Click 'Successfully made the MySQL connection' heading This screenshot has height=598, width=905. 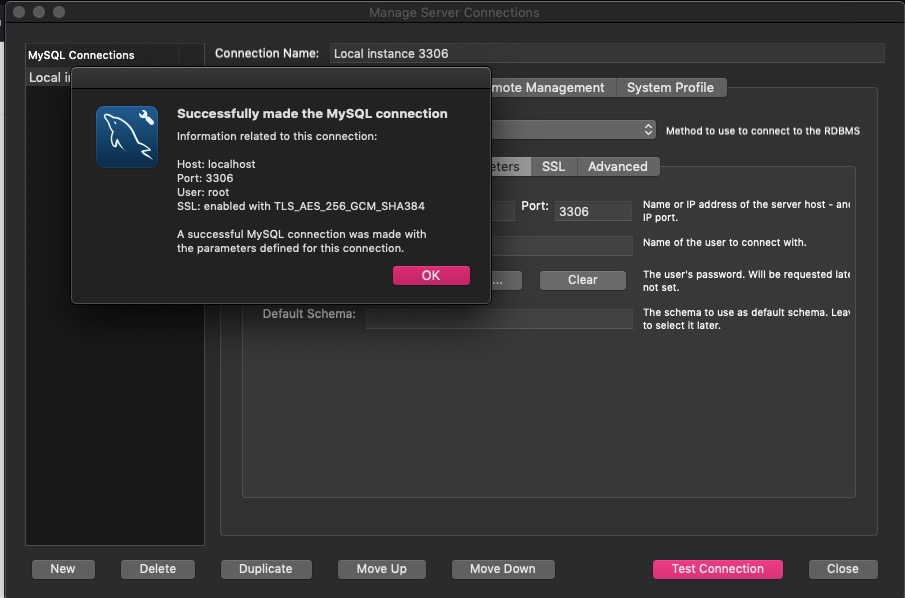tap(312, 114)
